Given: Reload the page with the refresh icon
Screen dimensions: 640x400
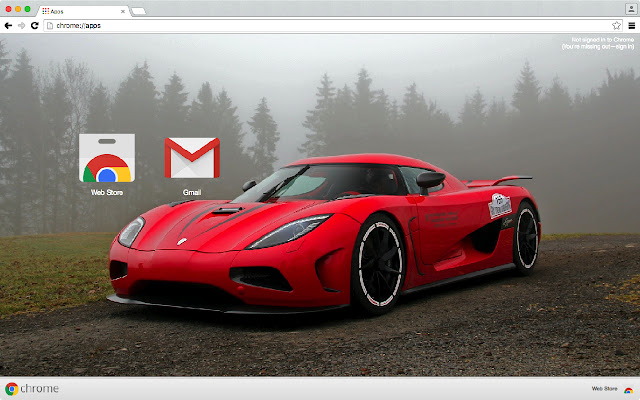Looking at the screenshot, I should tap(35, 26).
